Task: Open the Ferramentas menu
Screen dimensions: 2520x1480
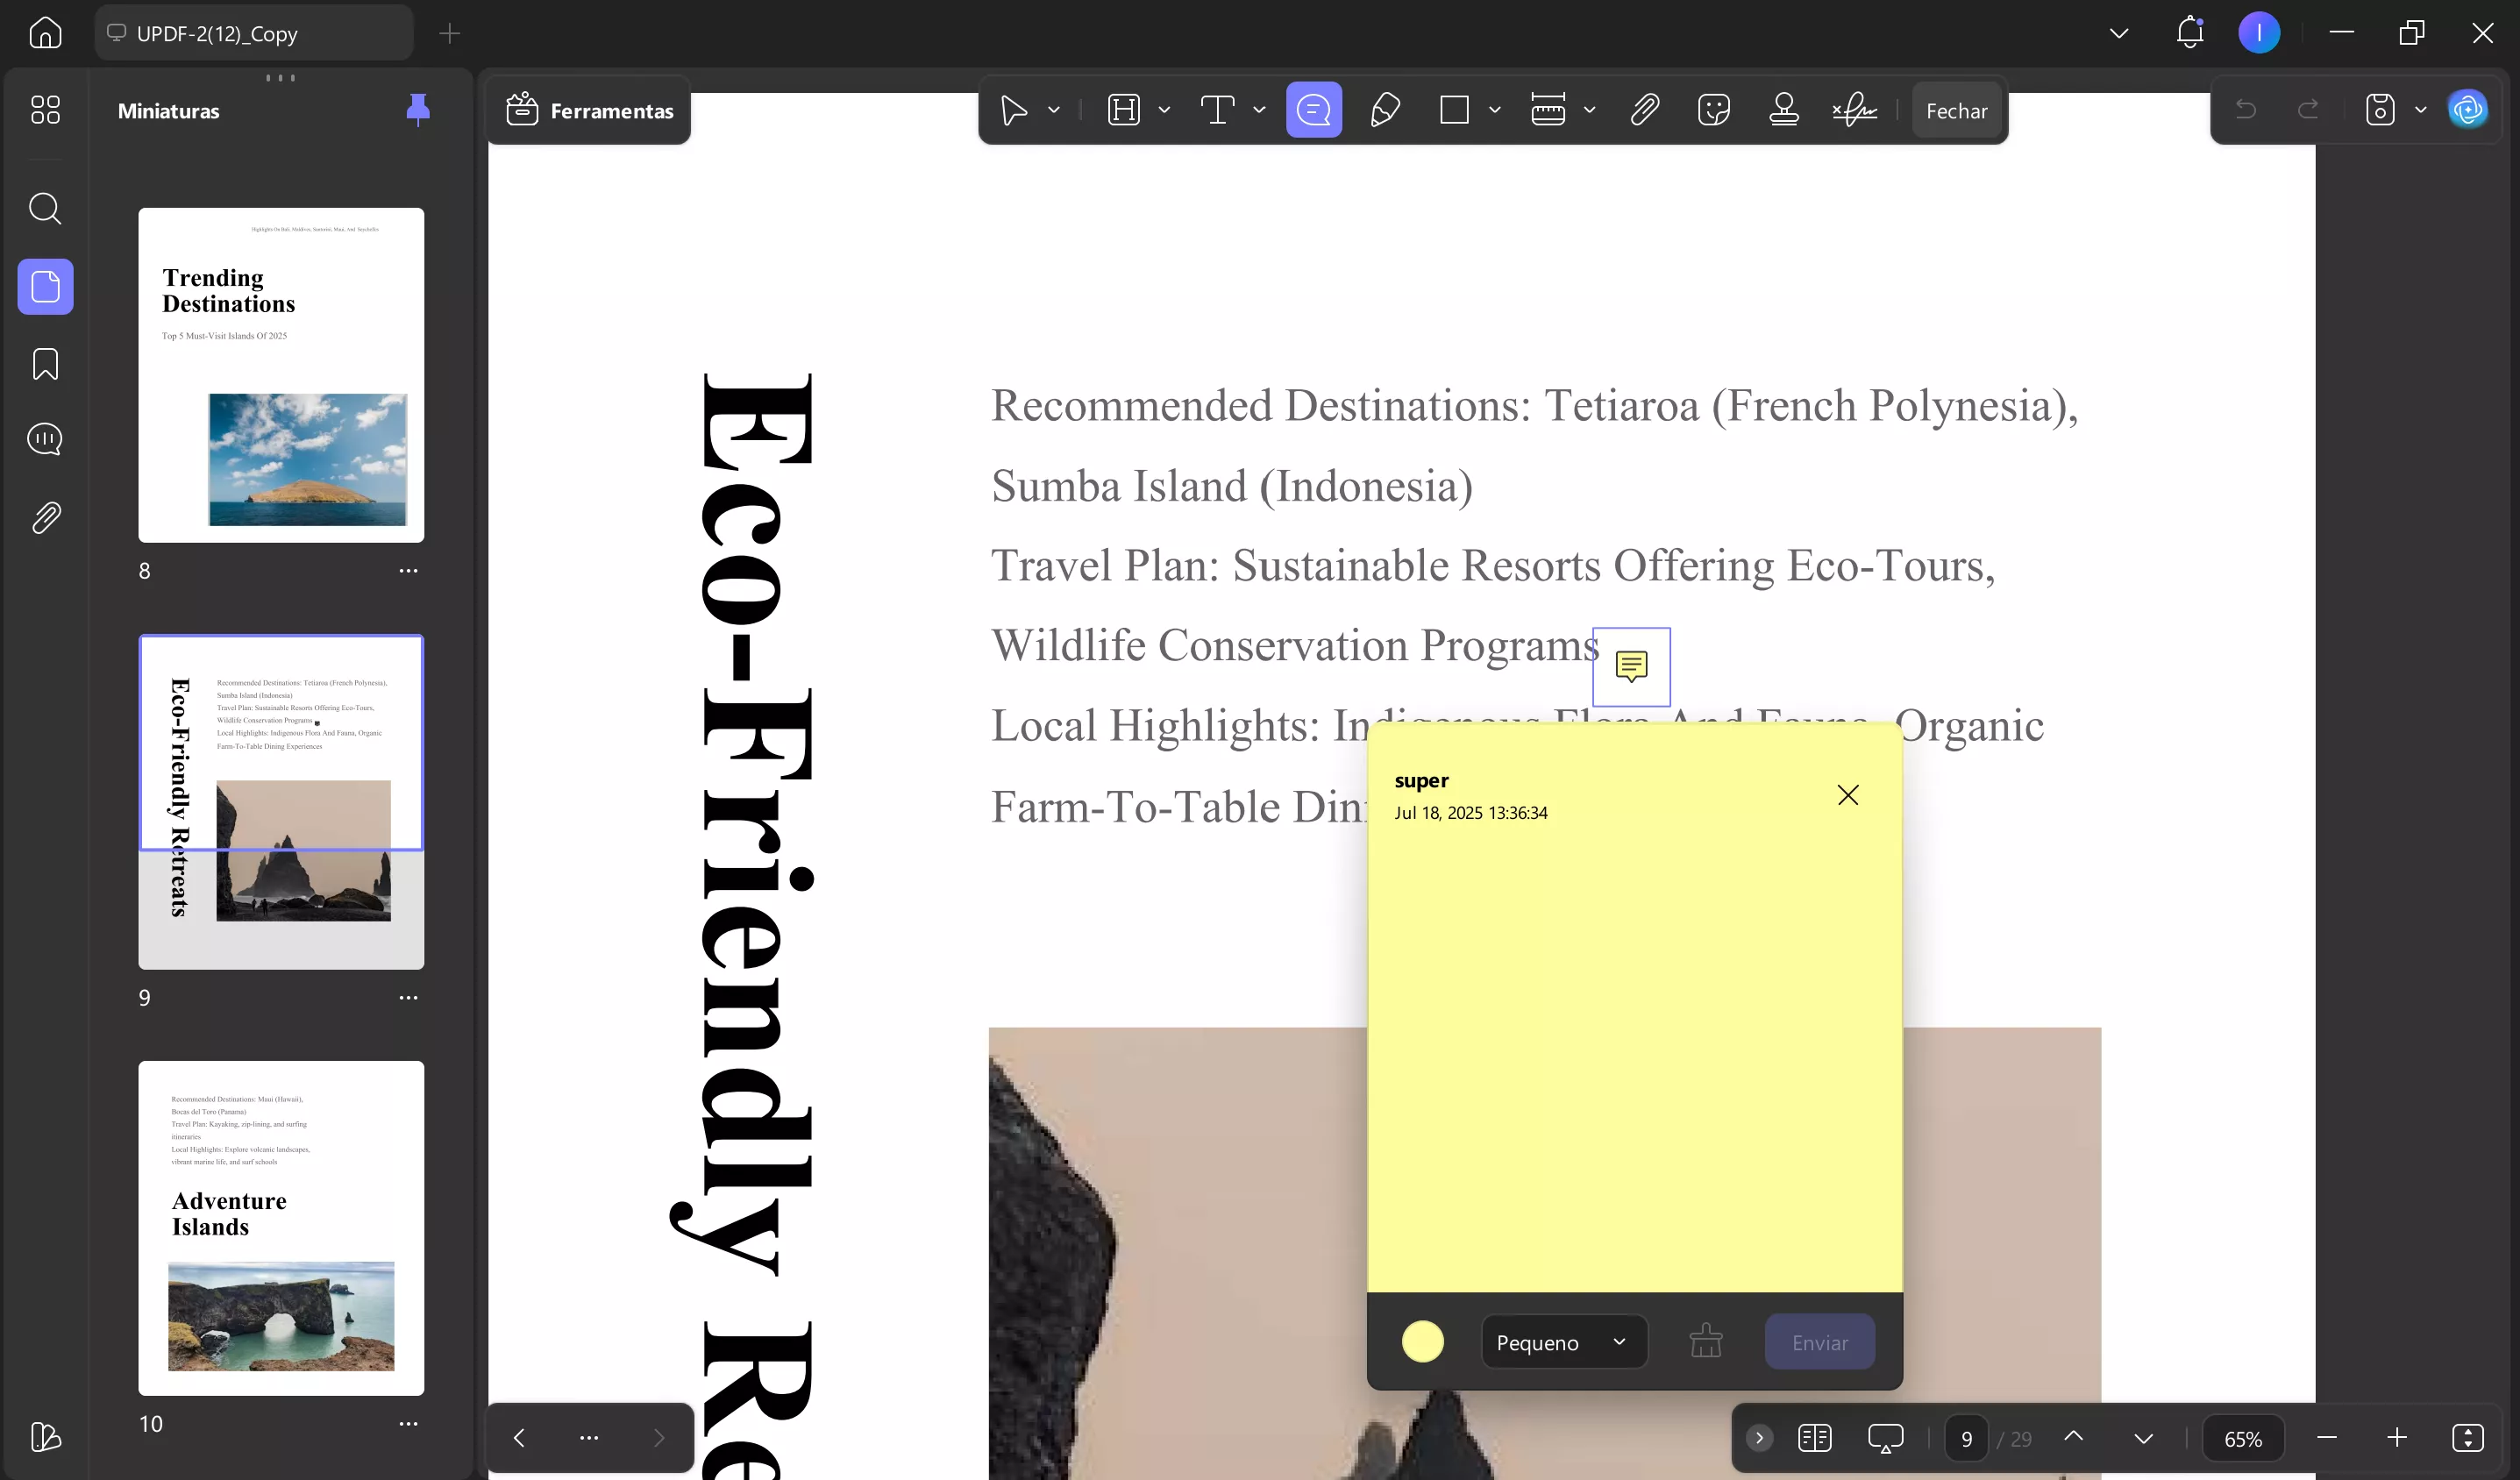Action: point(590,111)
